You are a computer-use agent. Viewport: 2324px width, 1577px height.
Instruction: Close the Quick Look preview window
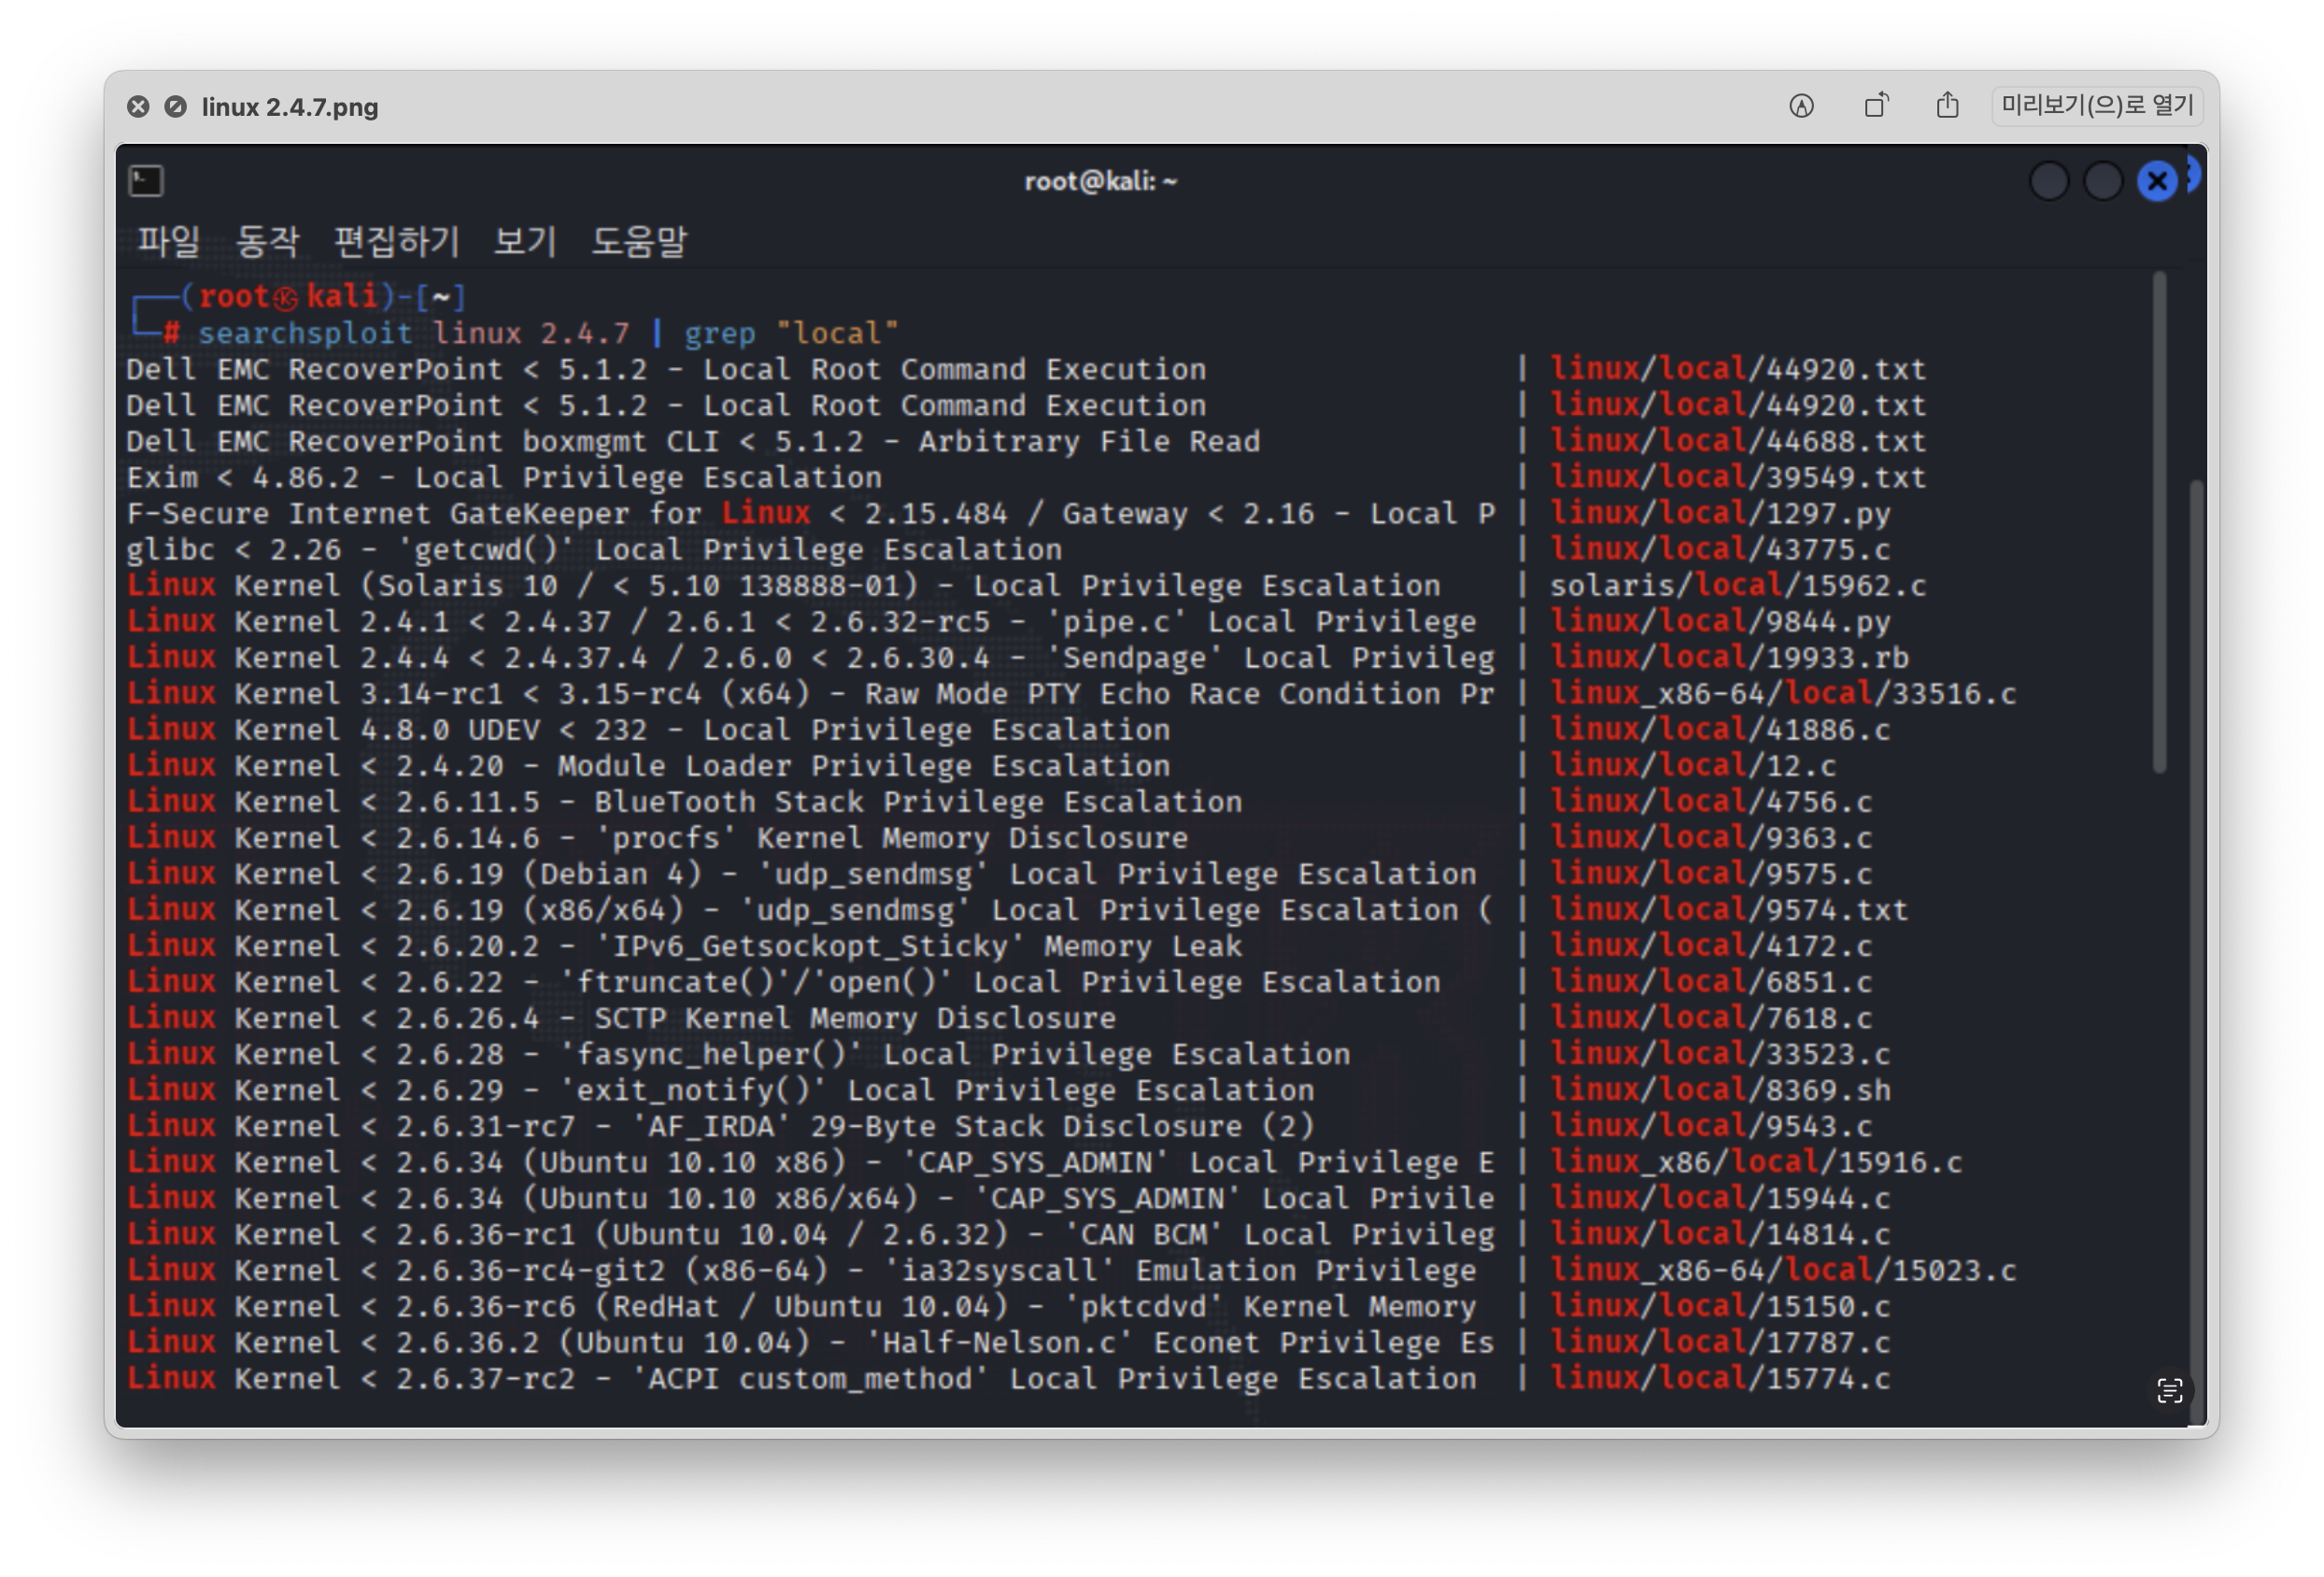coord(138,107)
